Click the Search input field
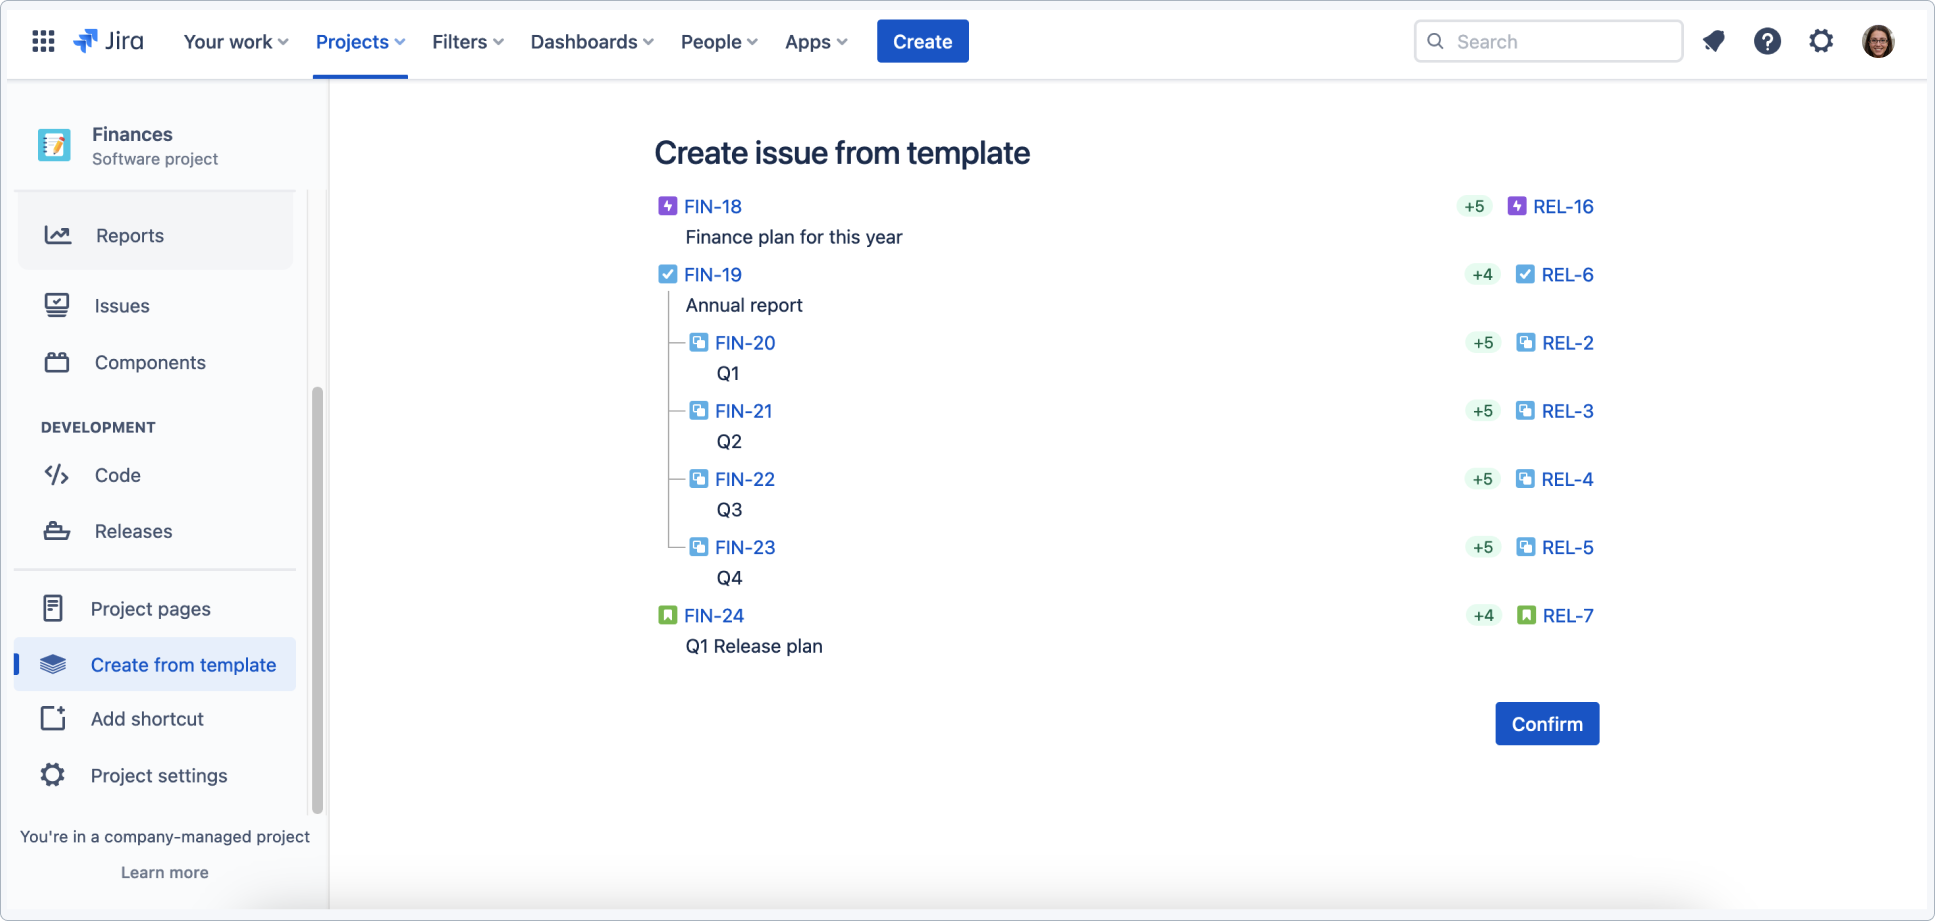Screen dimensions: 1935x921 [x=1548, y=41]
